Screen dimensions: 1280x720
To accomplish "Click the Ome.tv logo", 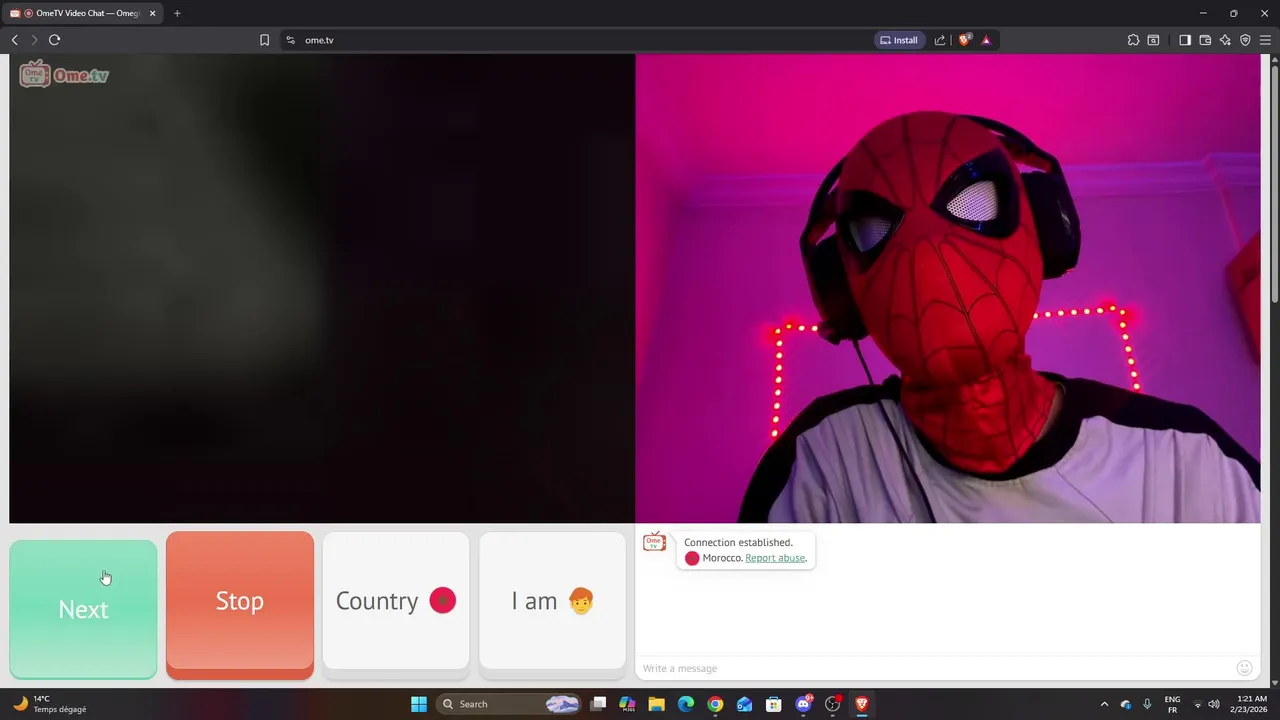I will pos(64,75).
